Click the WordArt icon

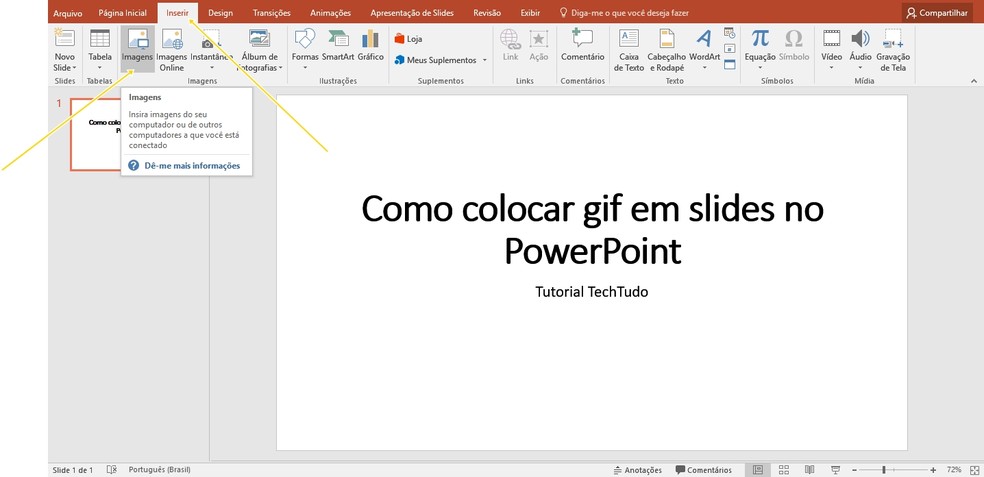705,38
